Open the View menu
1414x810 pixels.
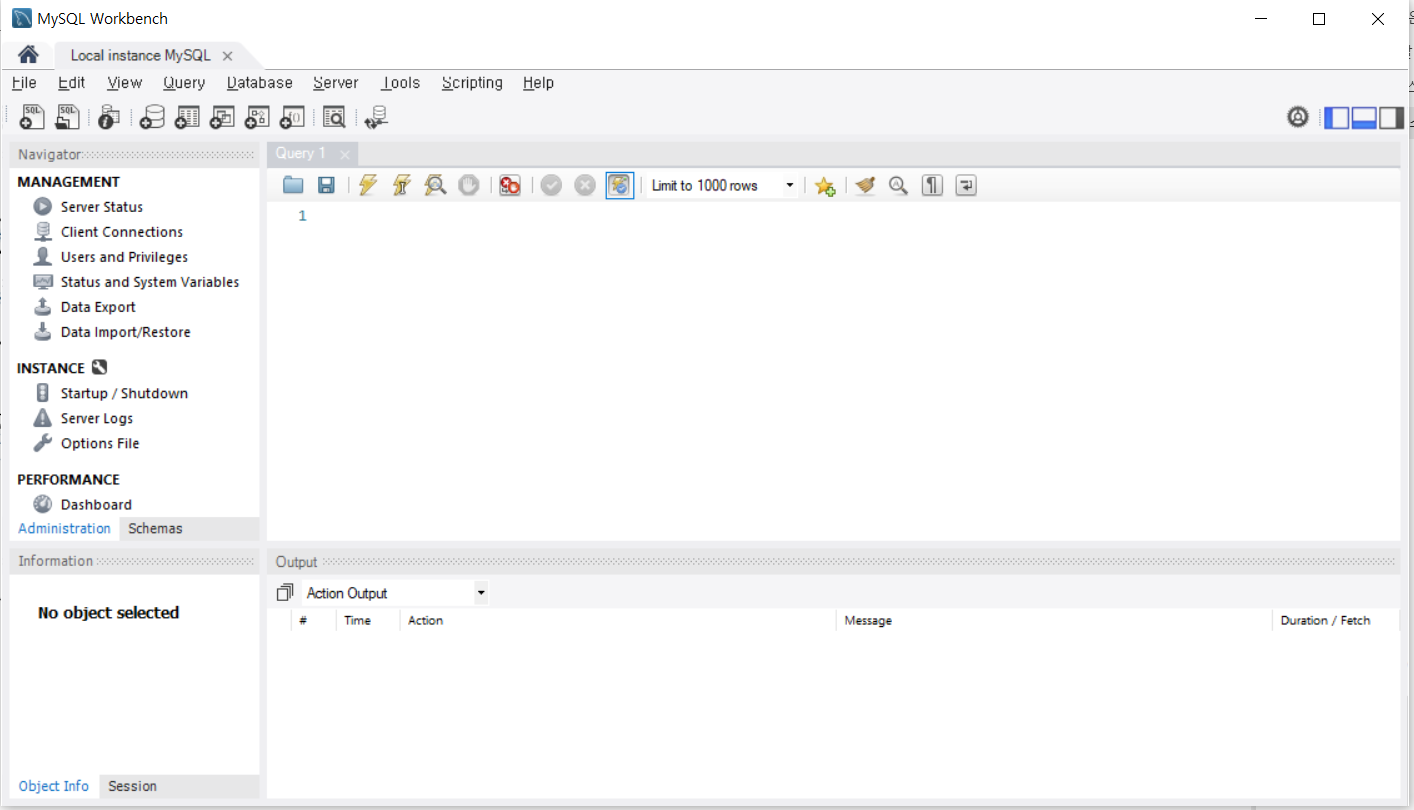click(x=125, y=83)
